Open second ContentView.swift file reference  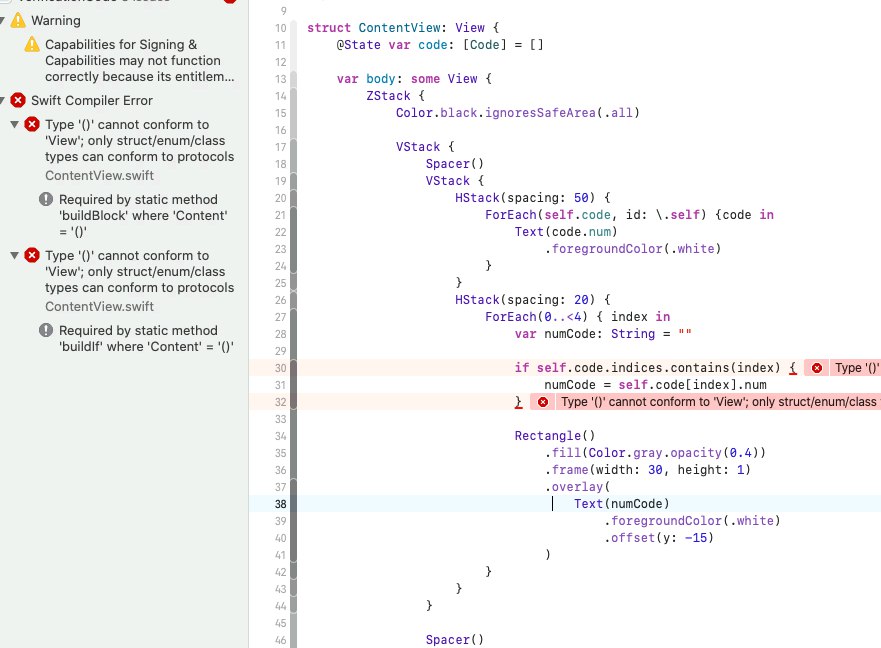99,306
